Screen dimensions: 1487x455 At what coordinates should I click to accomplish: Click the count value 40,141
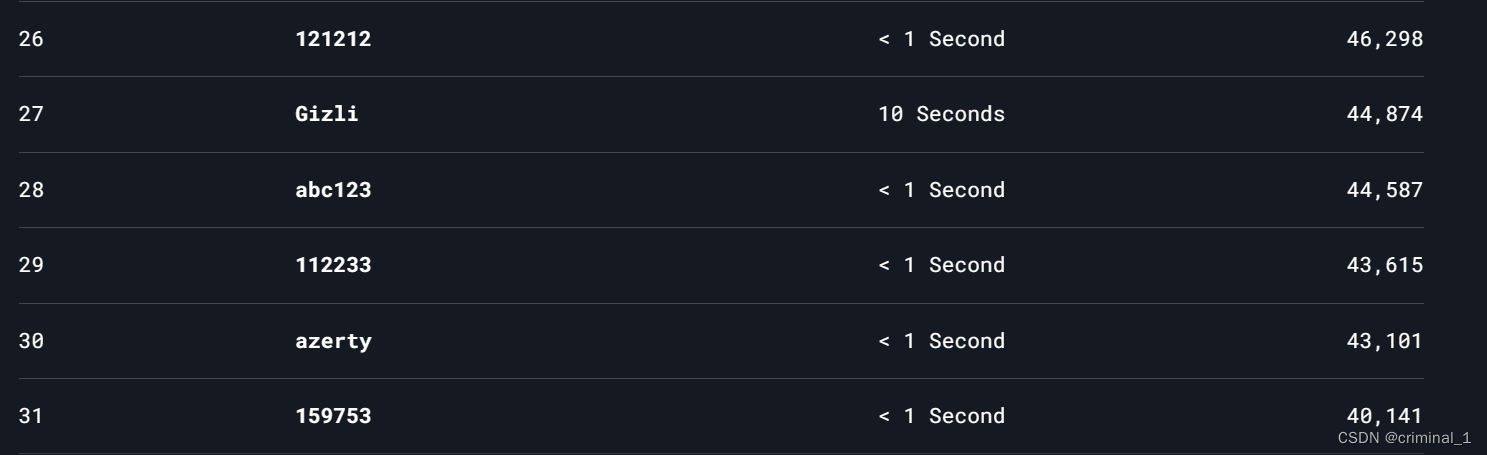coord(1384,416)
